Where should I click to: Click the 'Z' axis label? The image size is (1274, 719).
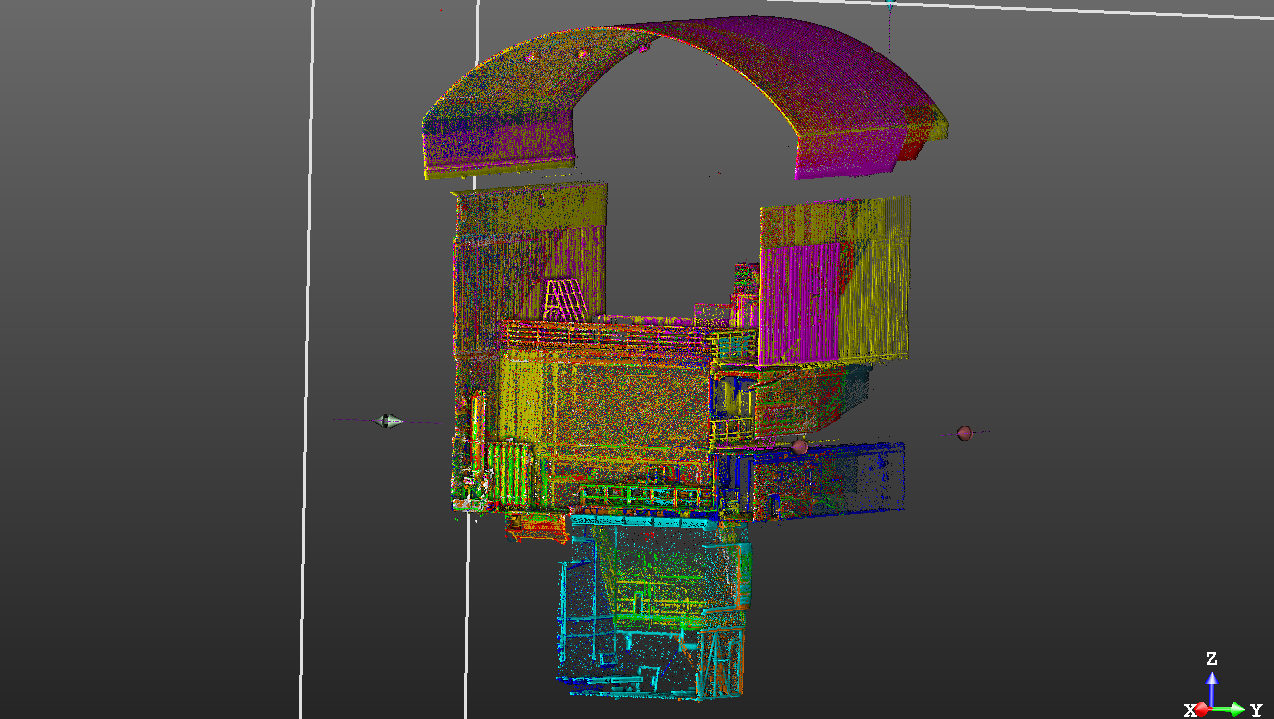point(1211,659)
